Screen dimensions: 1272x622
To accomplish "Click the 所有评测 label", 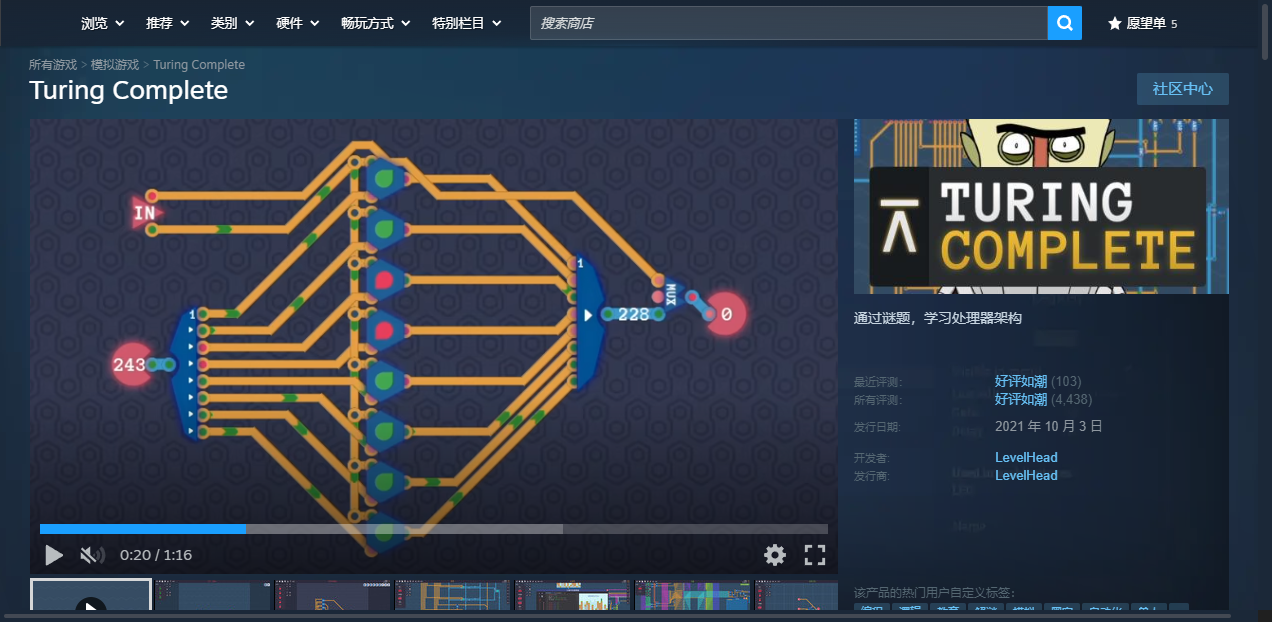I will point(877,400).
